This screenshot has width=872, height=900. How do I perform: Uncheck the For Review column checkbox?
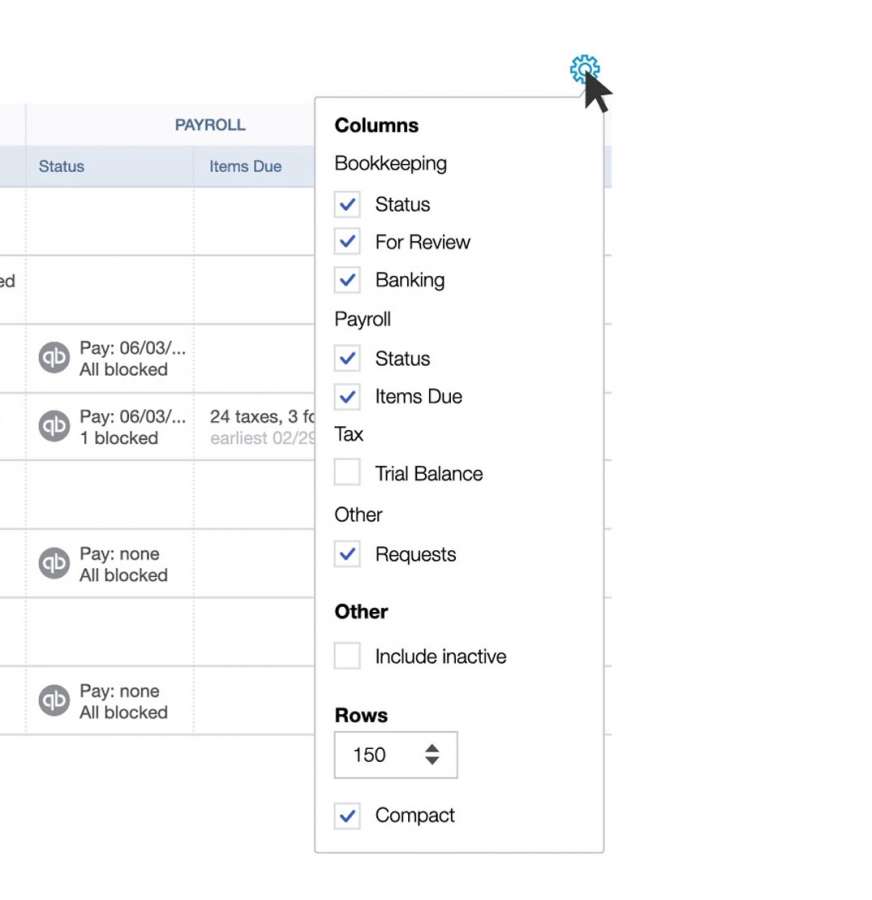pyautogui.click(x=347, y=242)
